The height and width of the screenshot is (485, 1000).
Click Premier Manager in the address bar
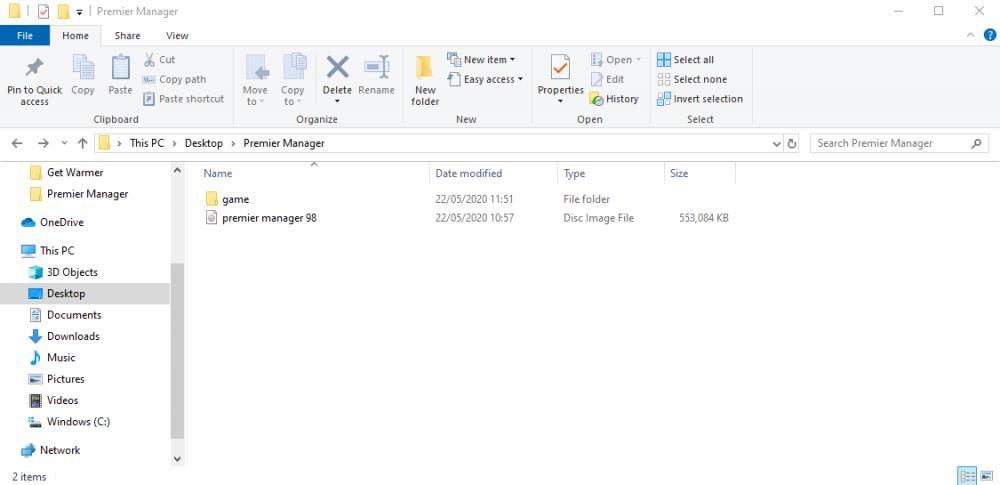(284, 144)
